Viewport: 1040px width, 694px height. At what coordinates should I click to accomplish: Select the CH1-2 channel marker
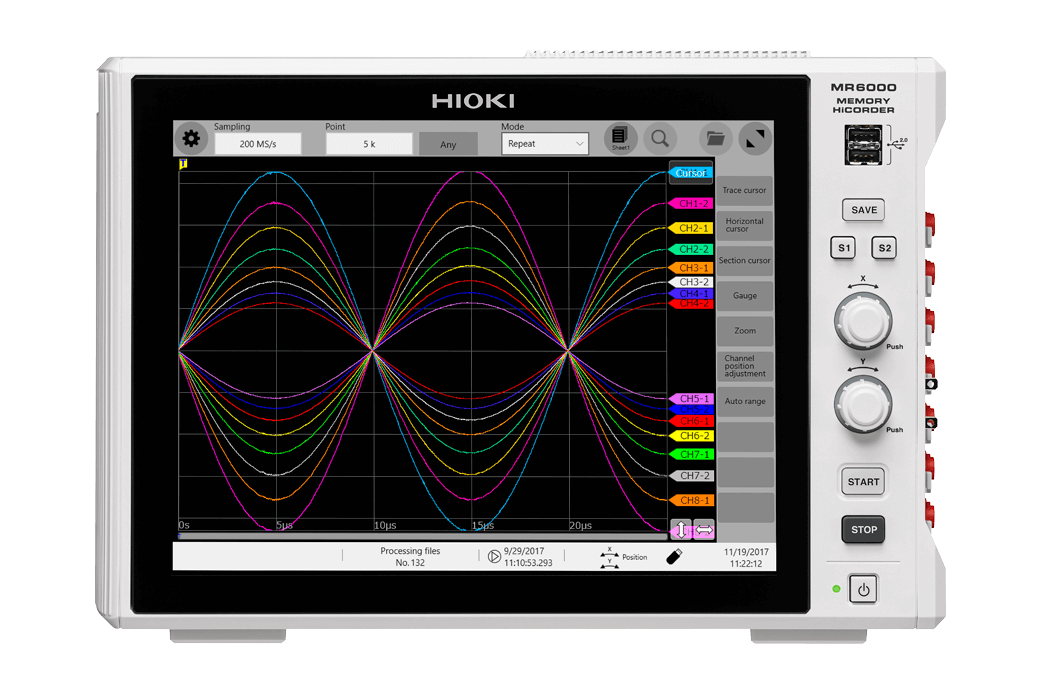pyautogui.click(x=691, y=204)
